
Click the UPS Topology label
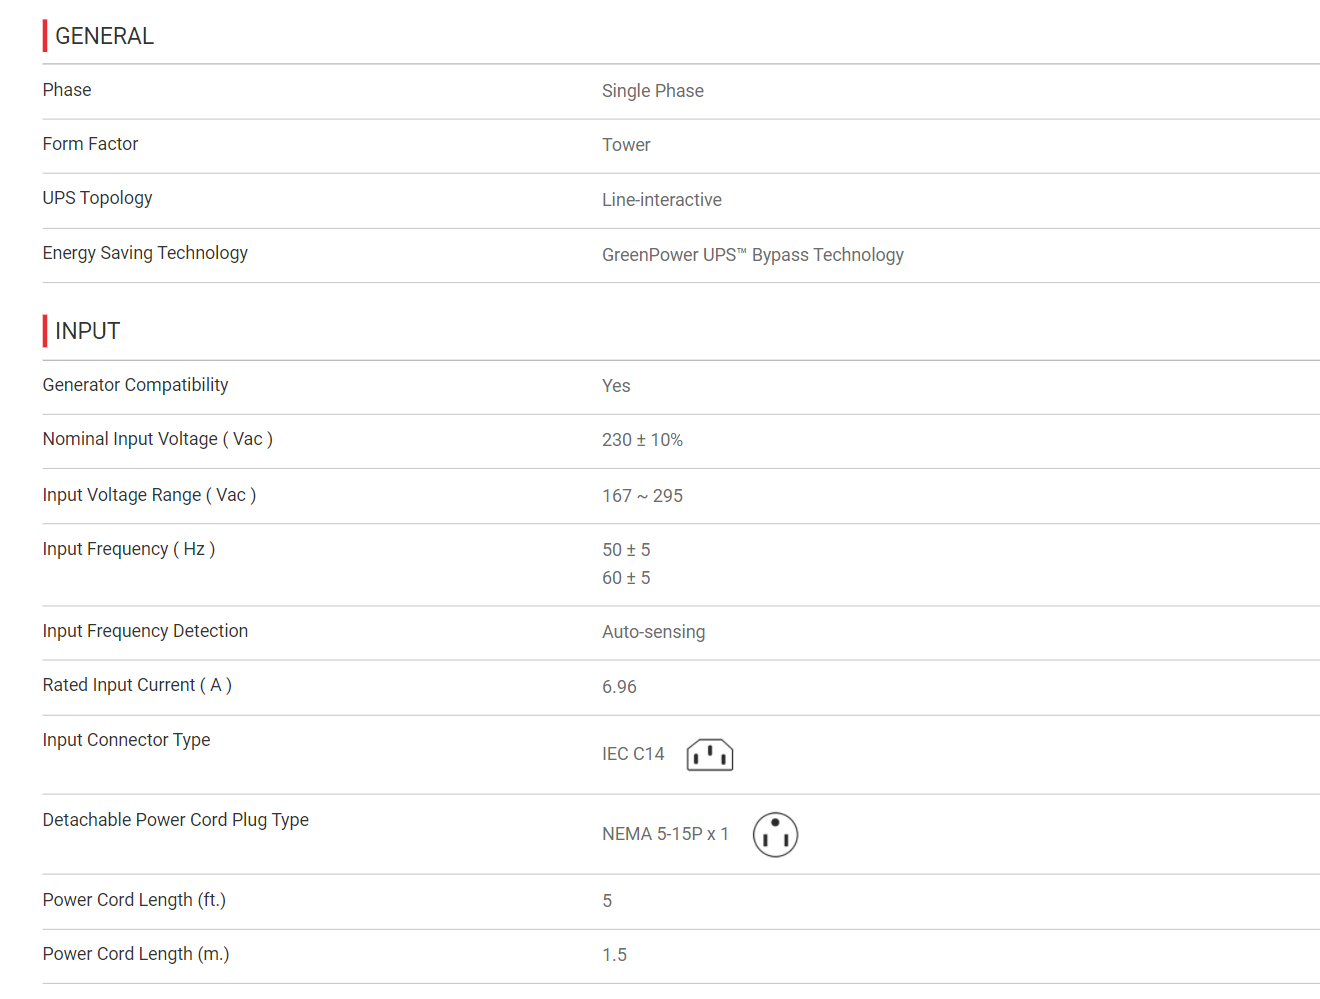pyautogui.click(x=97, y=198)
